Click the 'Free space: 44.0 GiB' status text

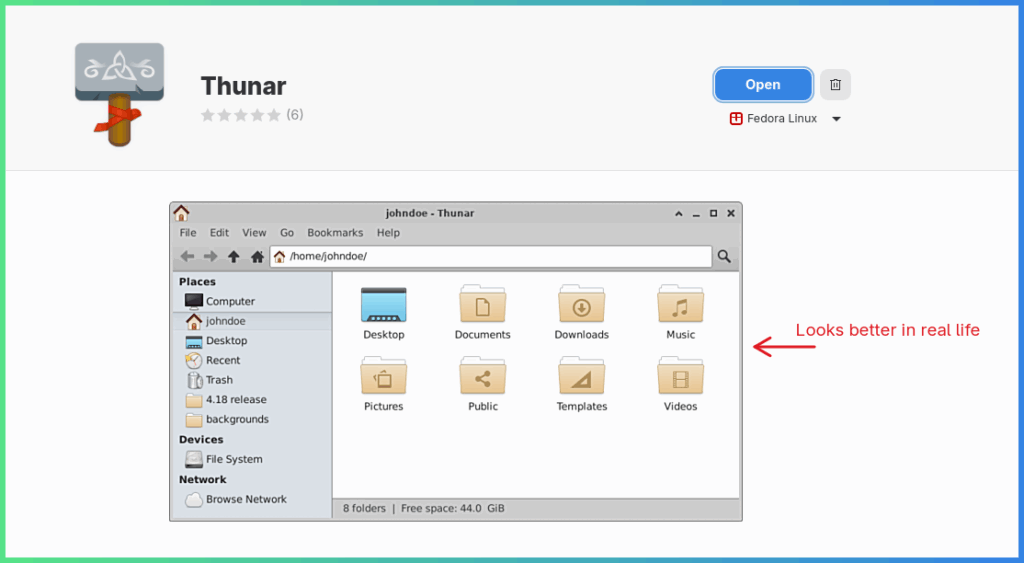pos(453,508)
